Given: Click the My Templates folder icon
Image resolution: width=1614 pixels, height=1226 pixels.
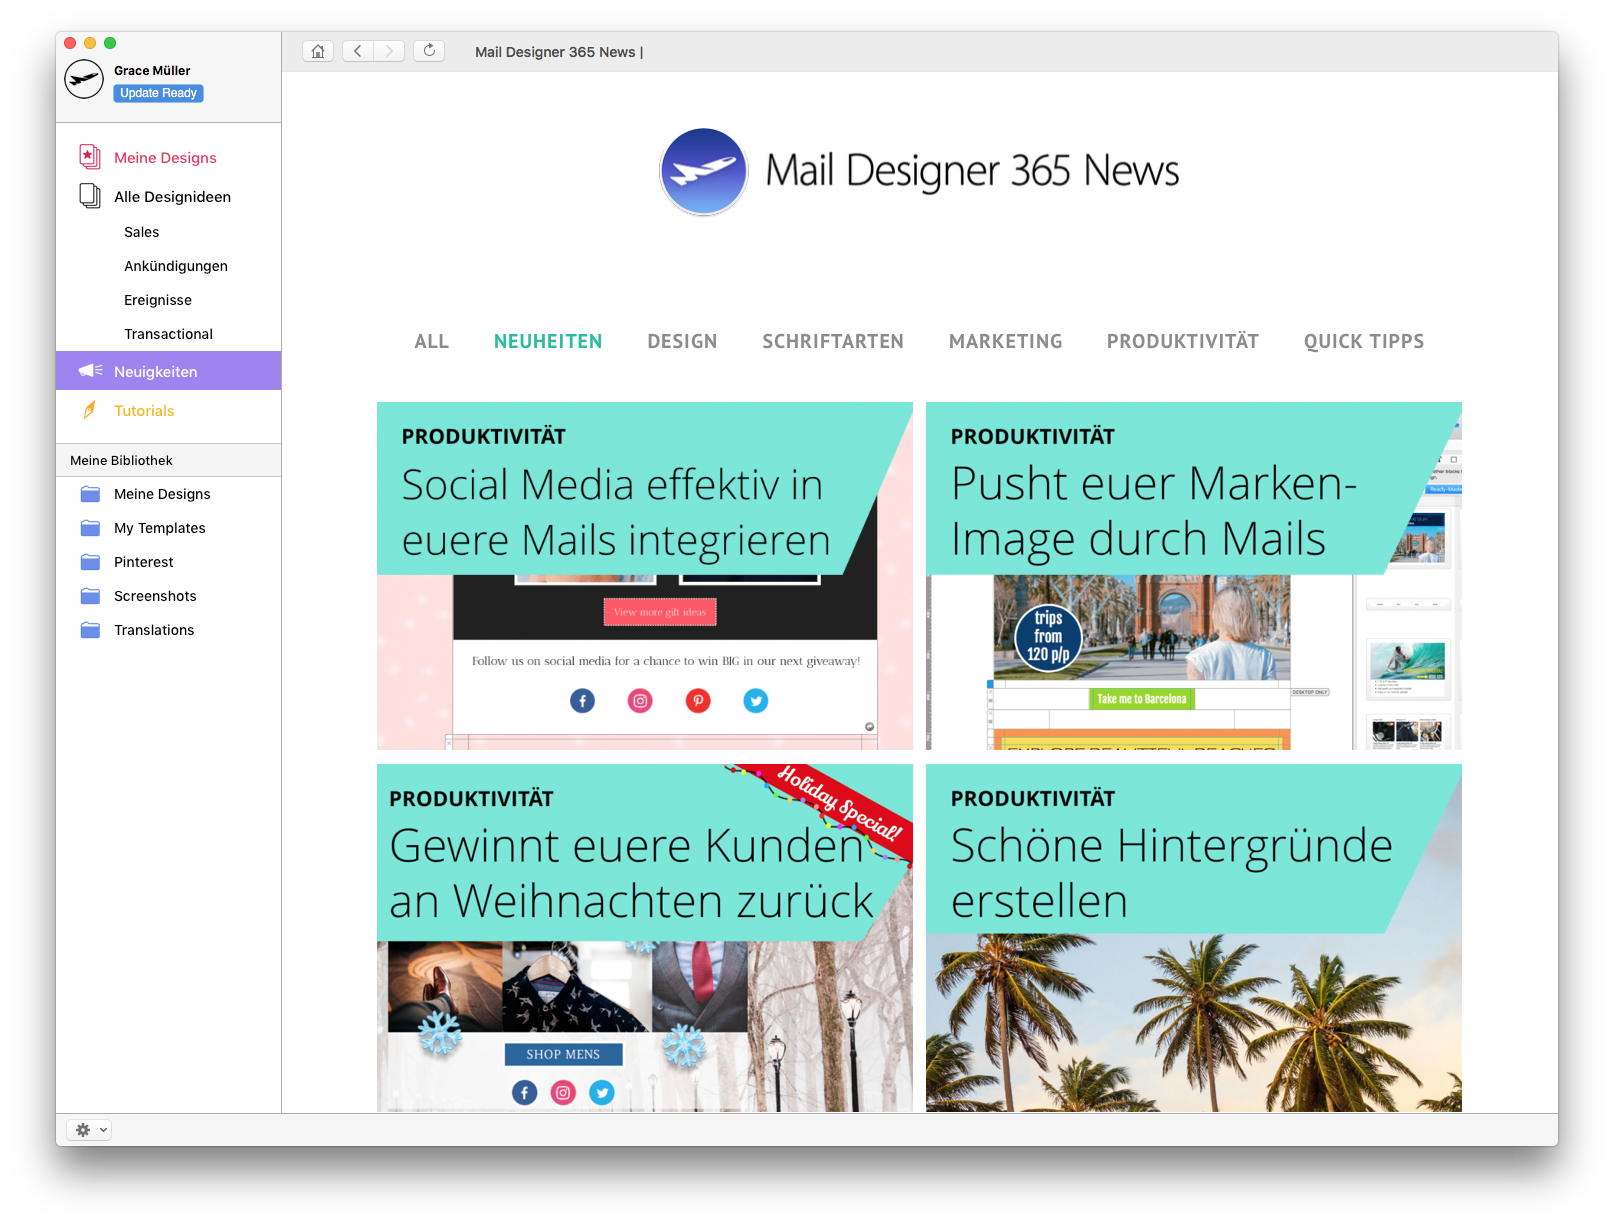Looking at the screenshot, I should click(x=90, y=528).
